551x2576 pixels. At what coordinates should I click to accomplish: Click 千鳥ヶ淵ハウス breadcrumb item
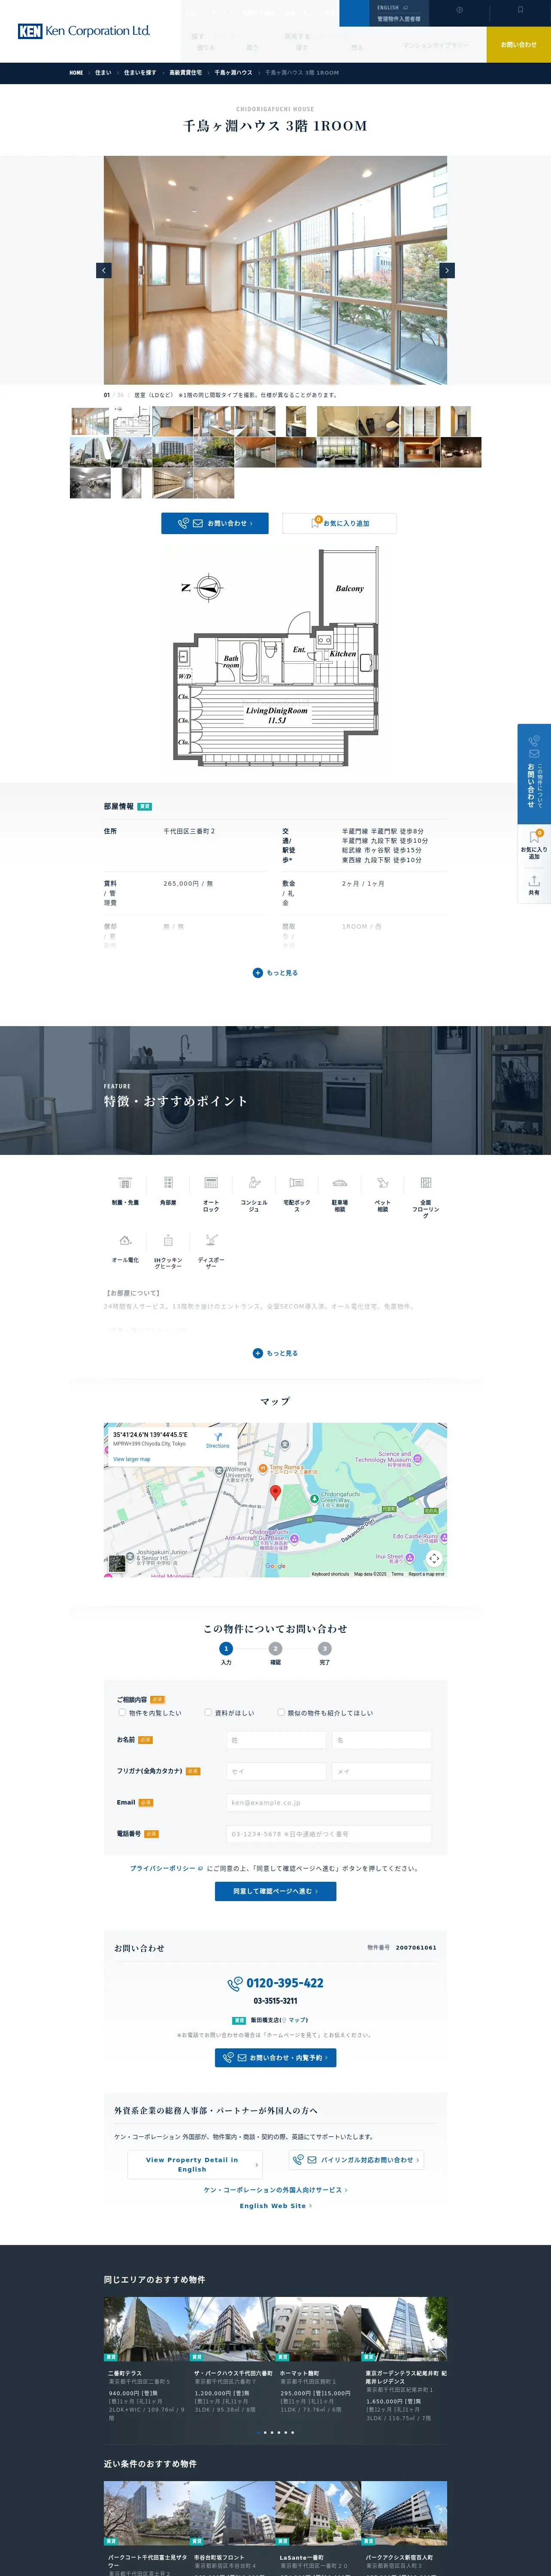tap(233, 73)
